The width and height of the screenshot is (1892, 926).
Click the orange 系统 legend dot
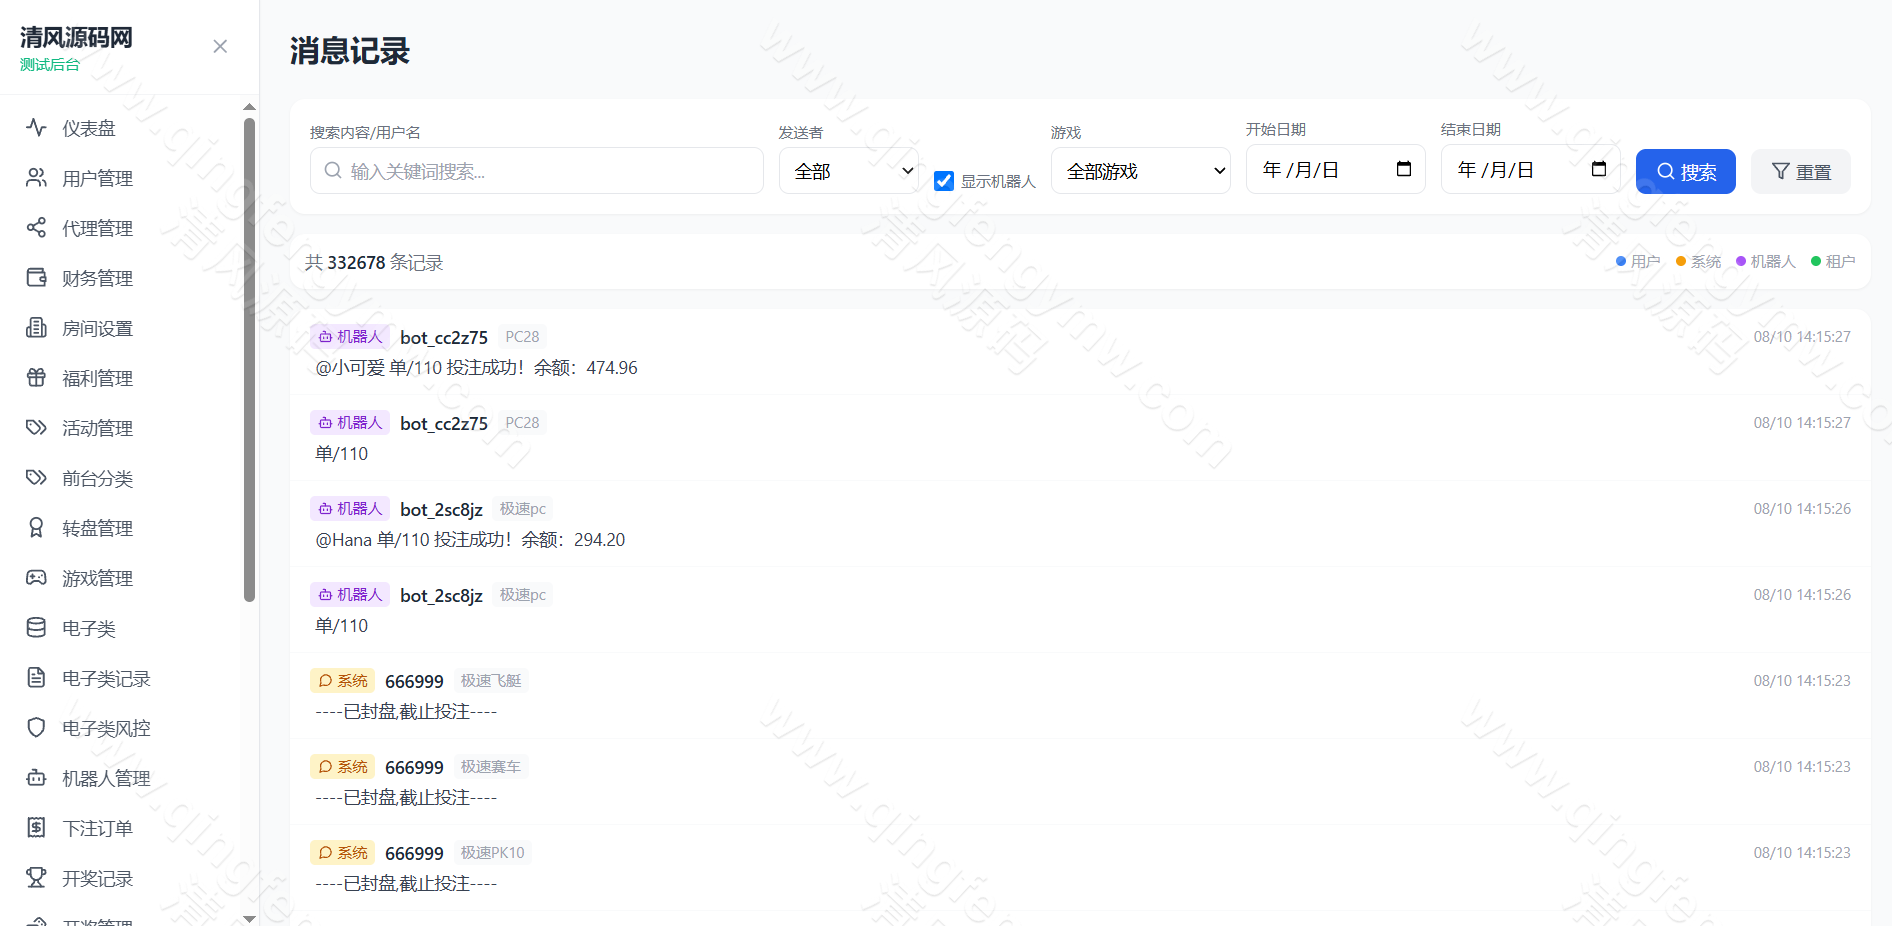point(1681,261)
